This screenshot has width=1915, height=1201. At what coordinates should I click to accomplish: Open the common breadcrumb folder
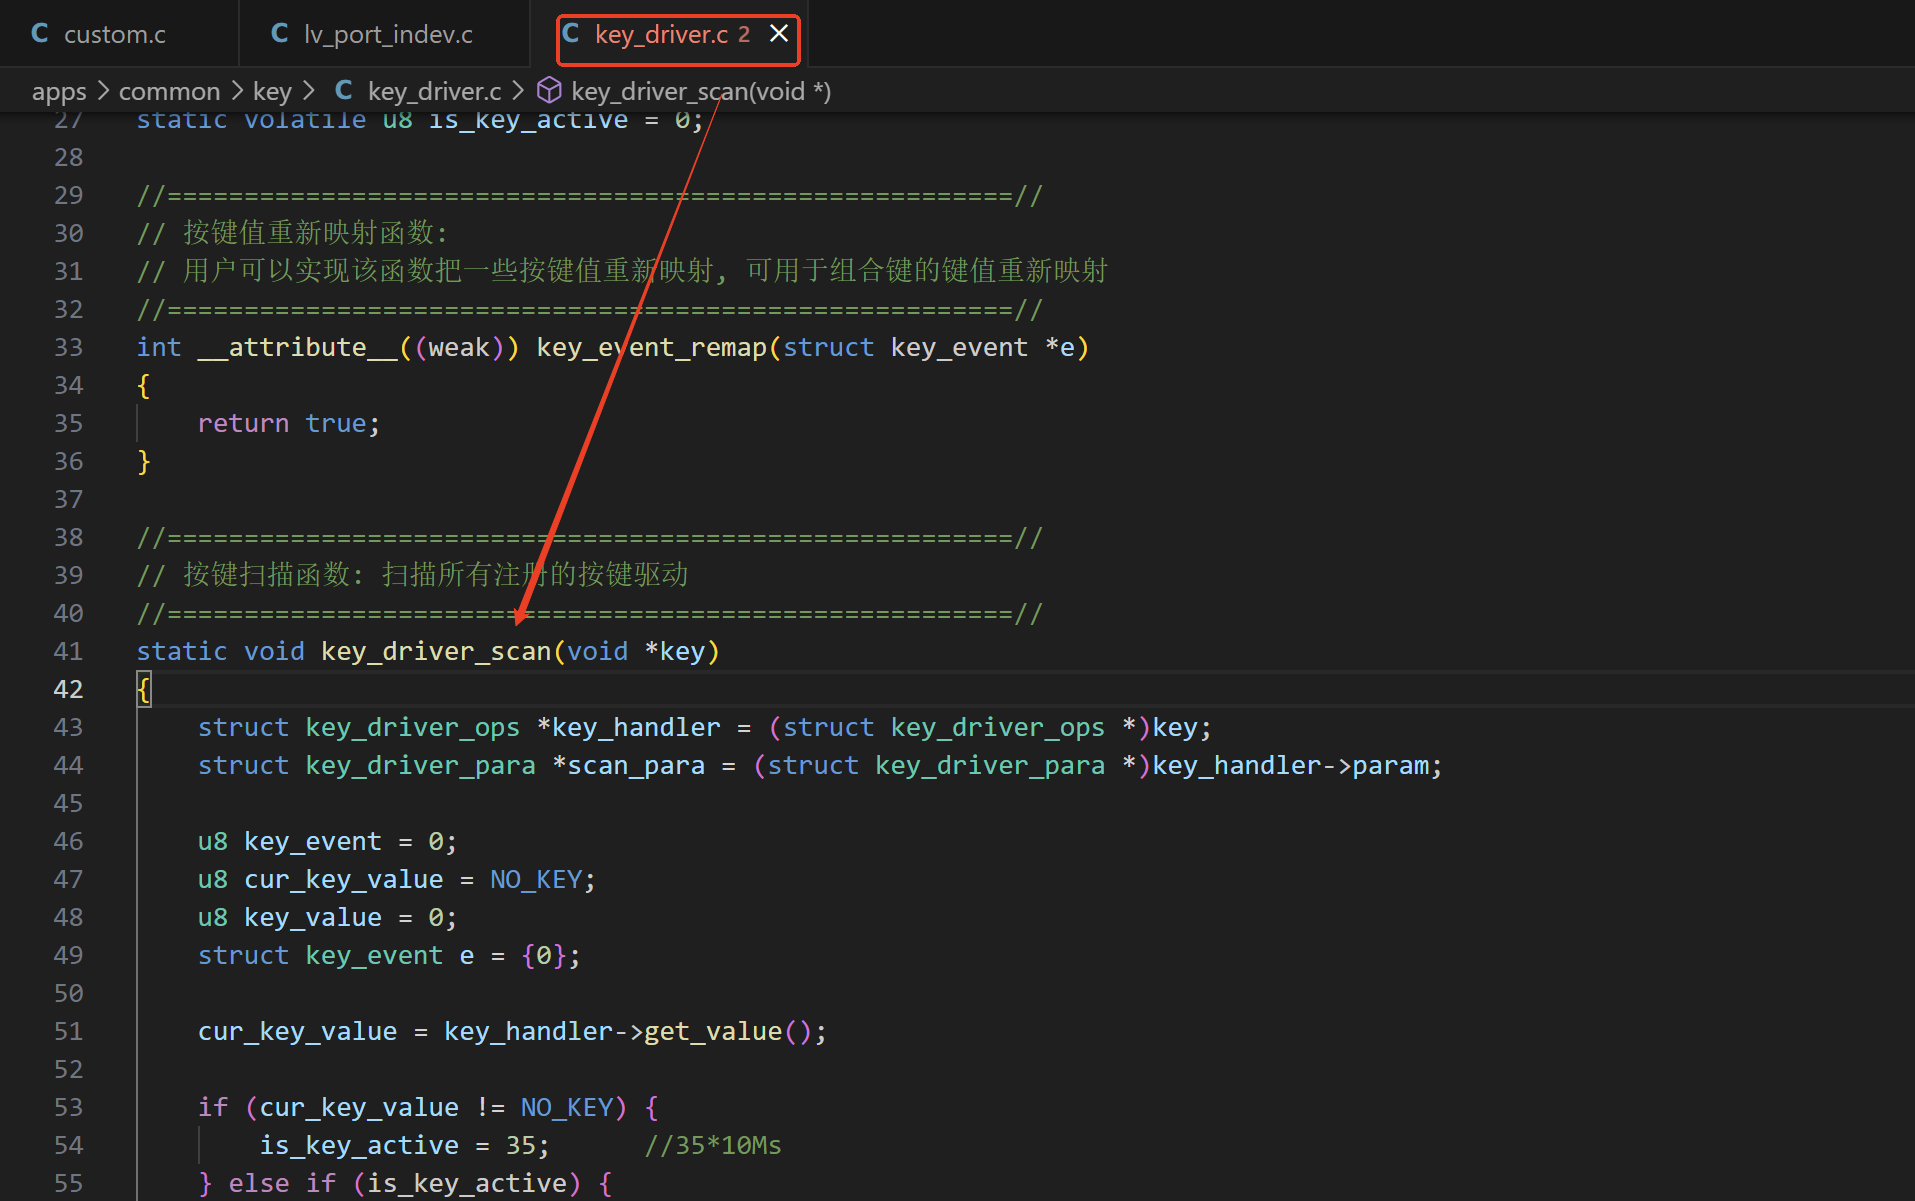coord(169,91)
